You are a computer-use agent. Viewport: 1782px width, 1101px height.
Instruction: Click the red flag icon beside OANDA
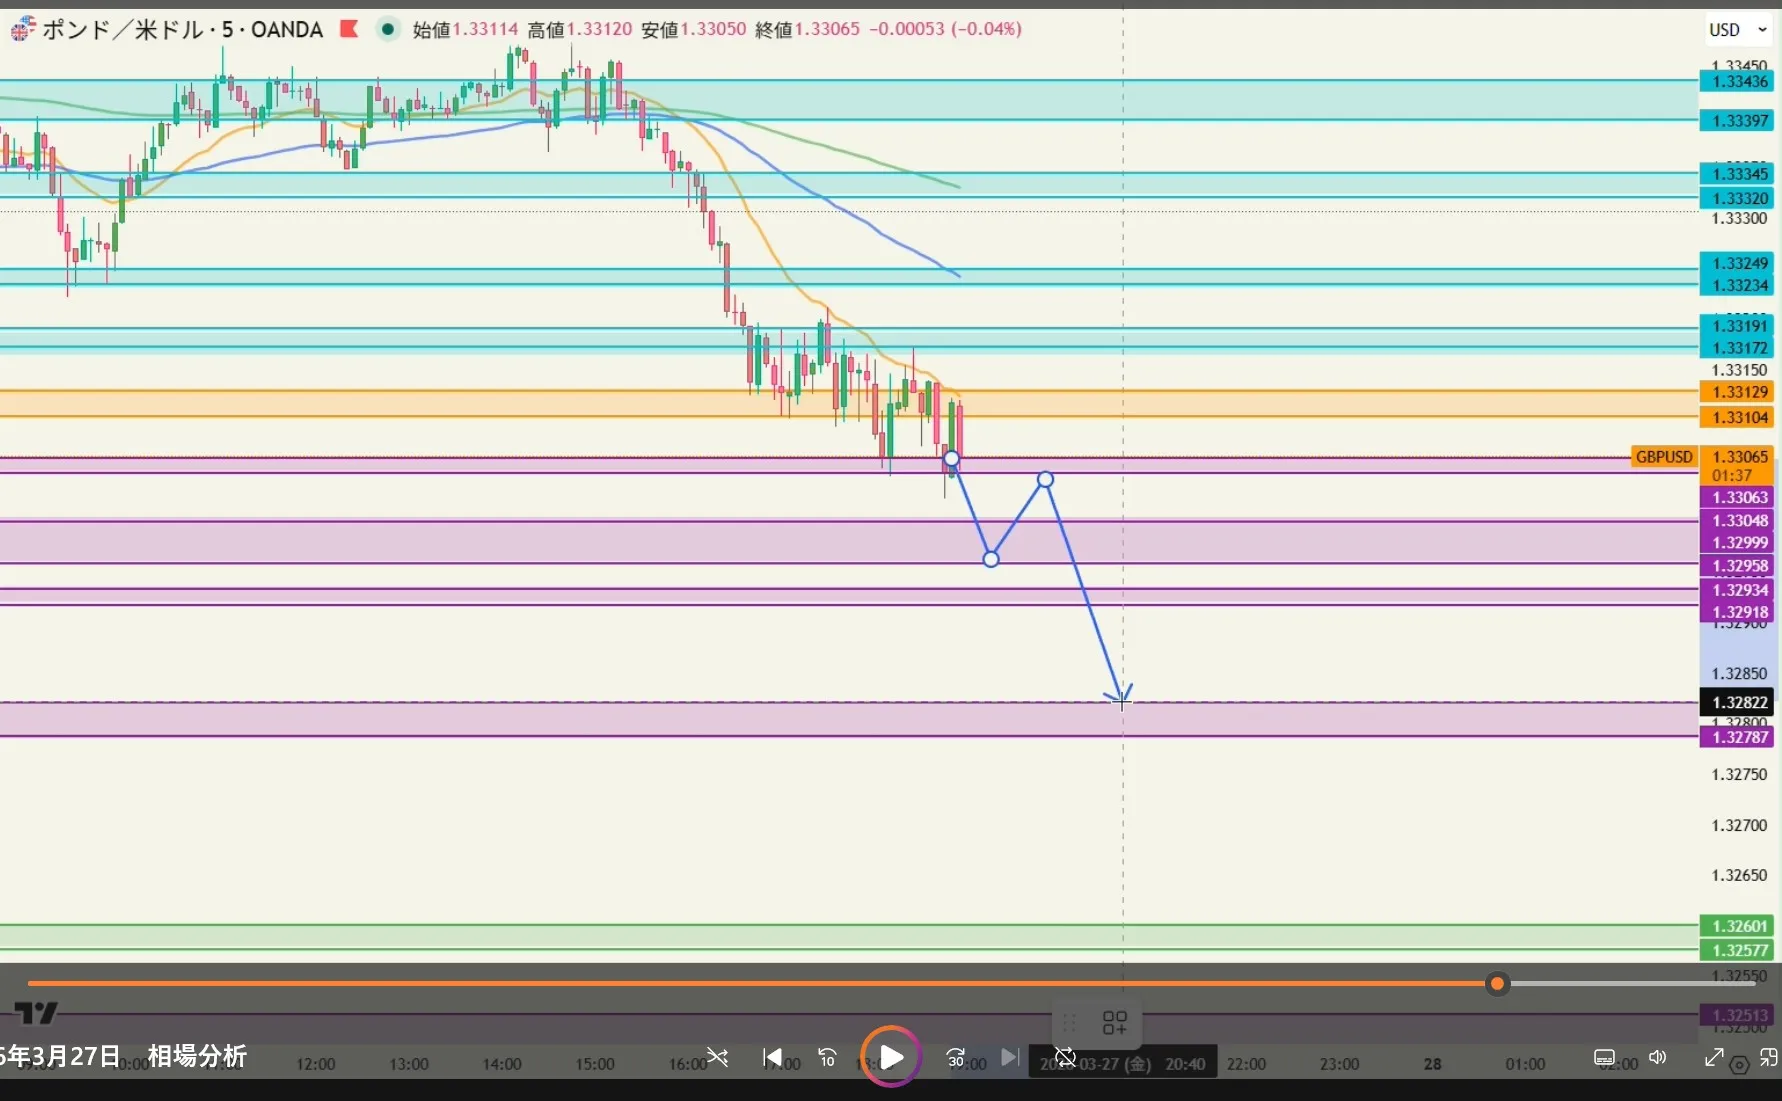(349, 29)
